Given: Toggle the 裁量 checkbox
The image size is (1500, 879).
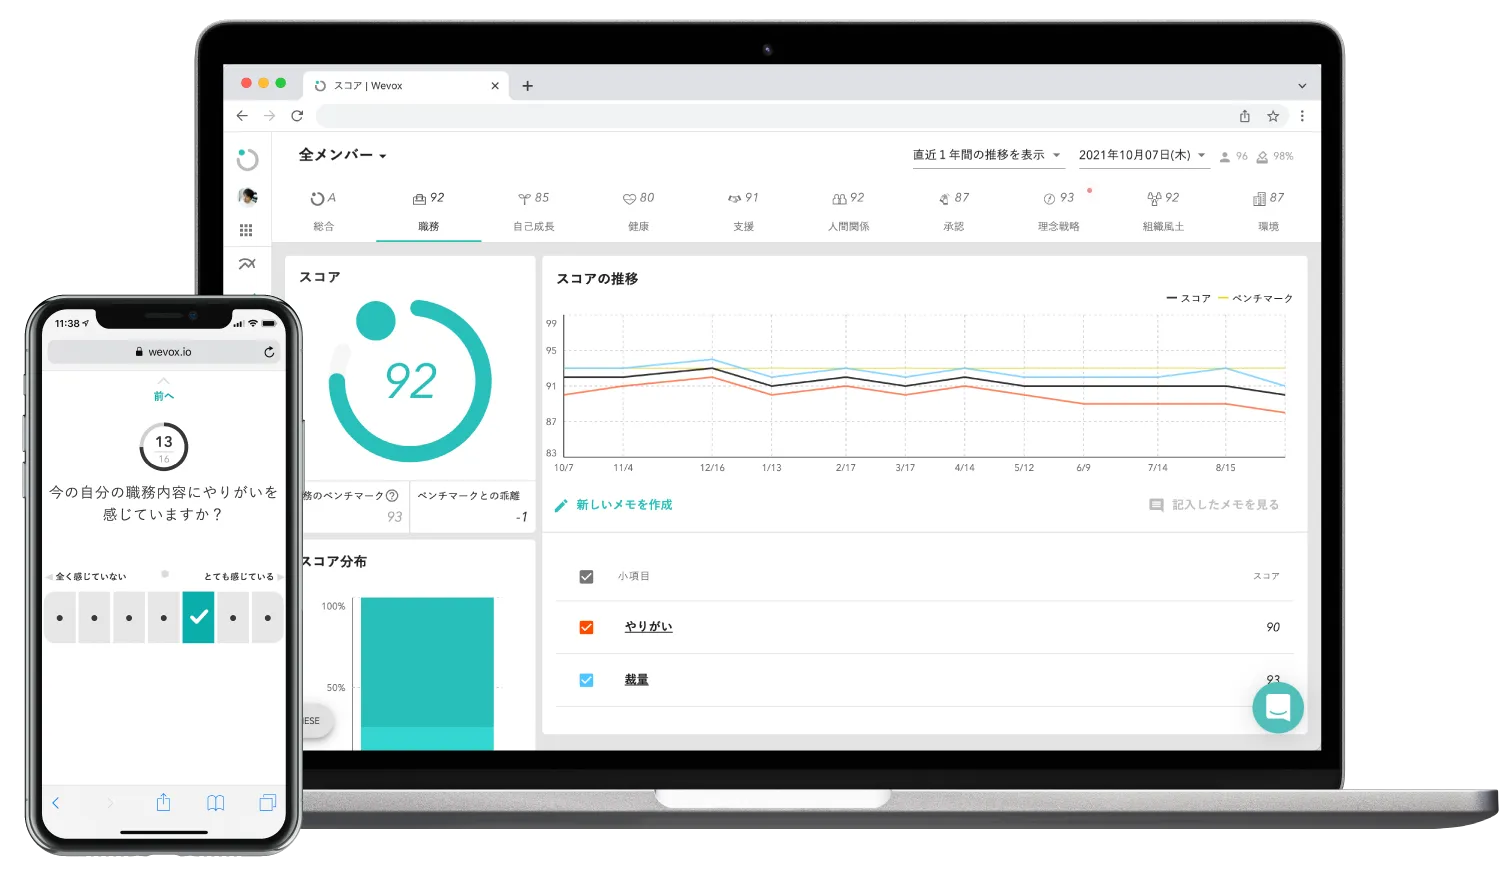Looking at the screenshot, I should (587, 680).
